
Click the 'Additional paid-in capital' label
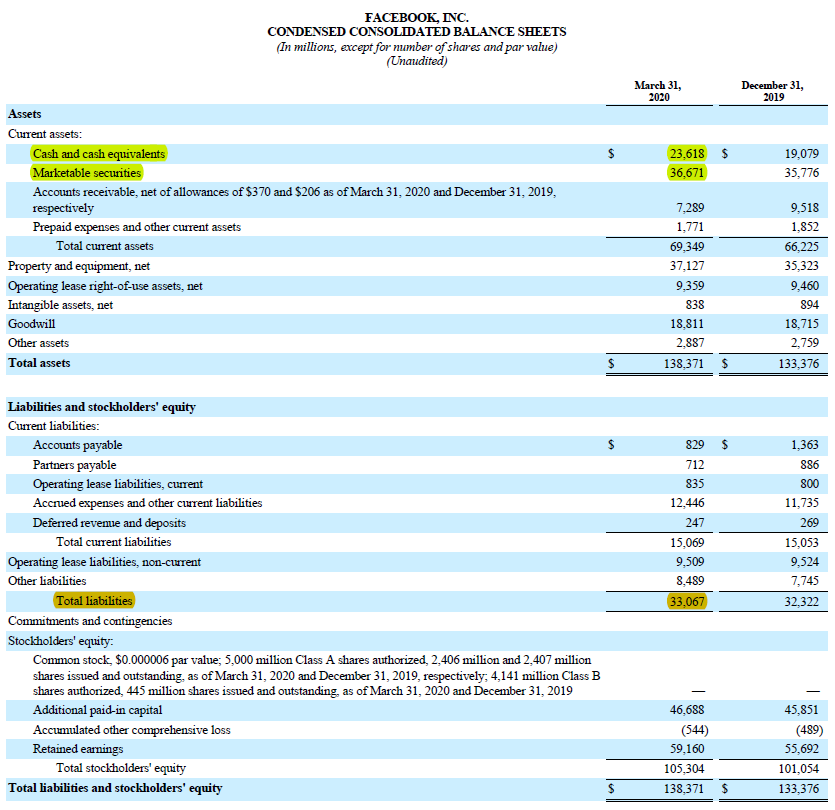click(x=97, y=710)
